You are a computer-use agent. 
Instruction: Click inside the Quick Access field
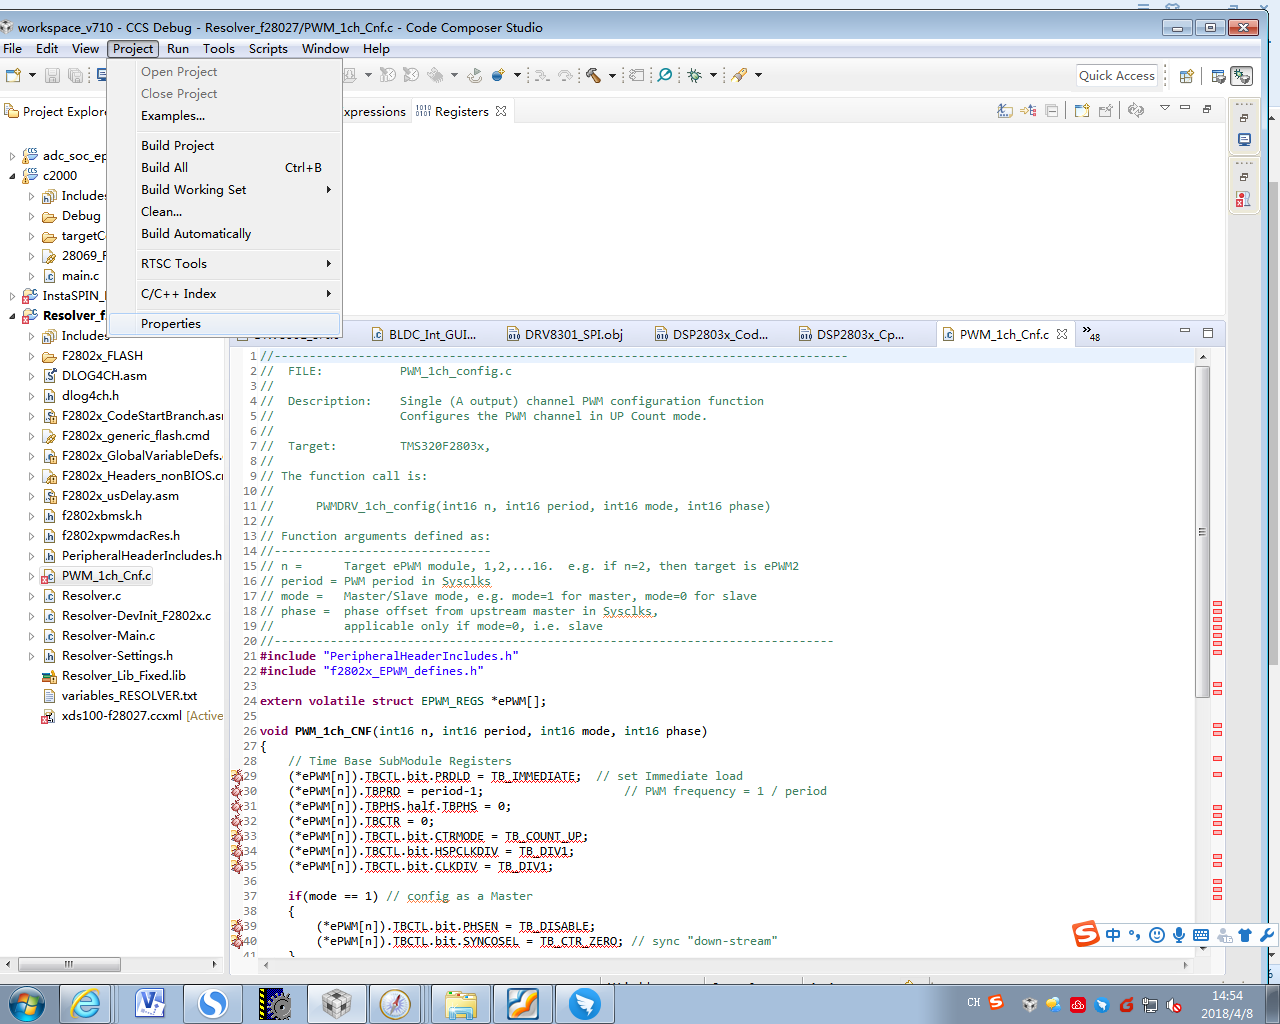coord(1116,76)
